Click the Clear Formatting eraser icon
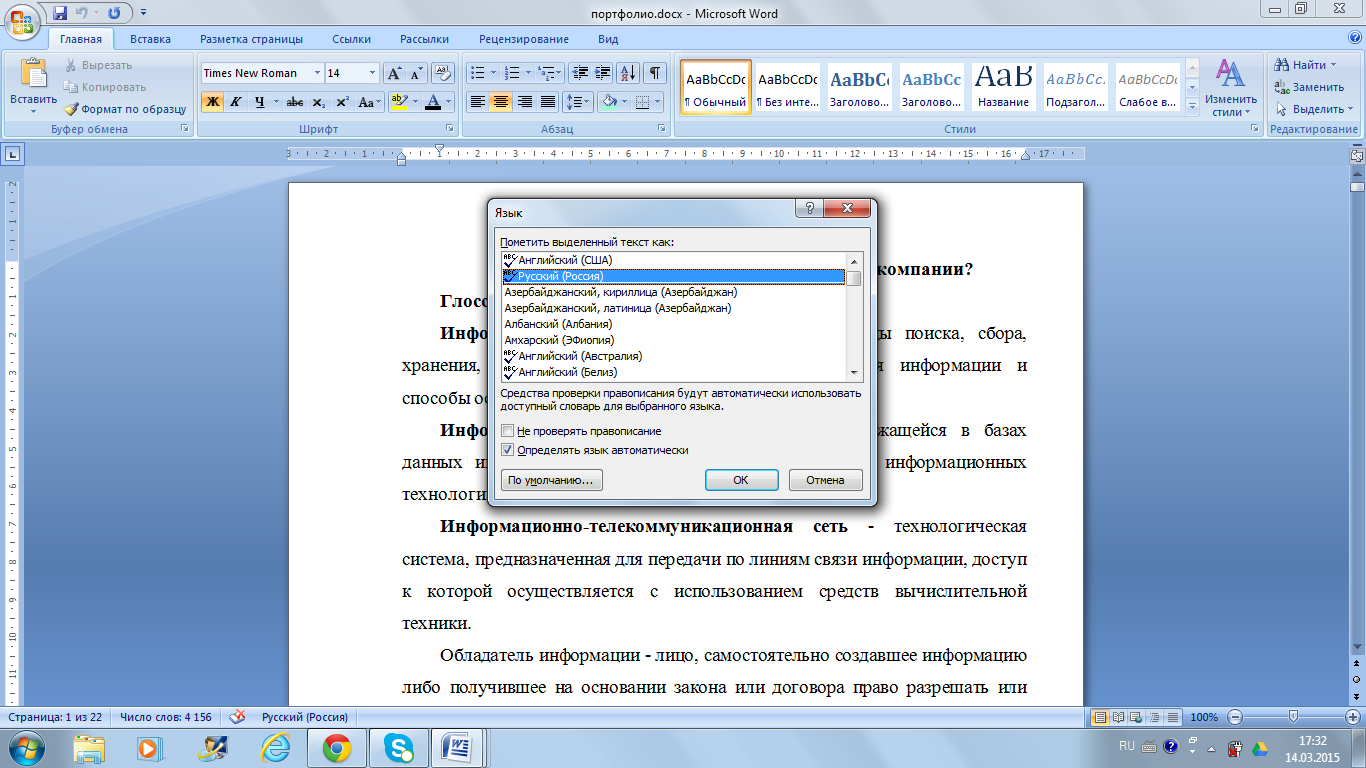The width and height of the screenshot is (1366, 768). (x=445, y=73)
